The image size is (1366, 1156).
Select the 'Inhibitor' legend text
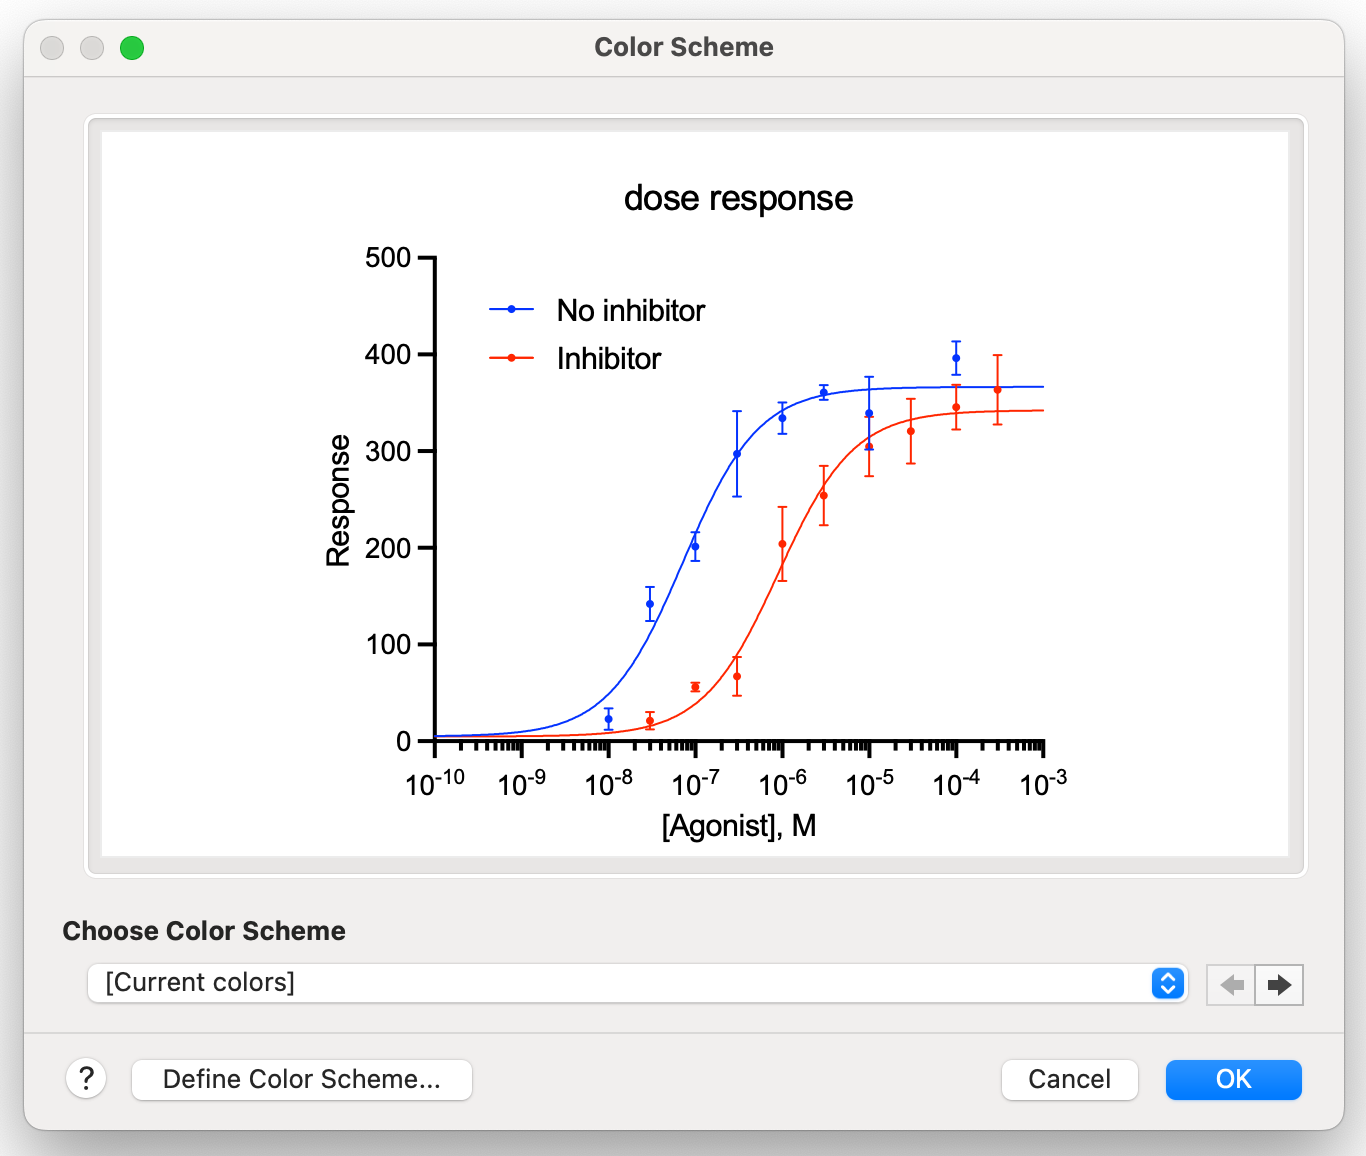608,359
